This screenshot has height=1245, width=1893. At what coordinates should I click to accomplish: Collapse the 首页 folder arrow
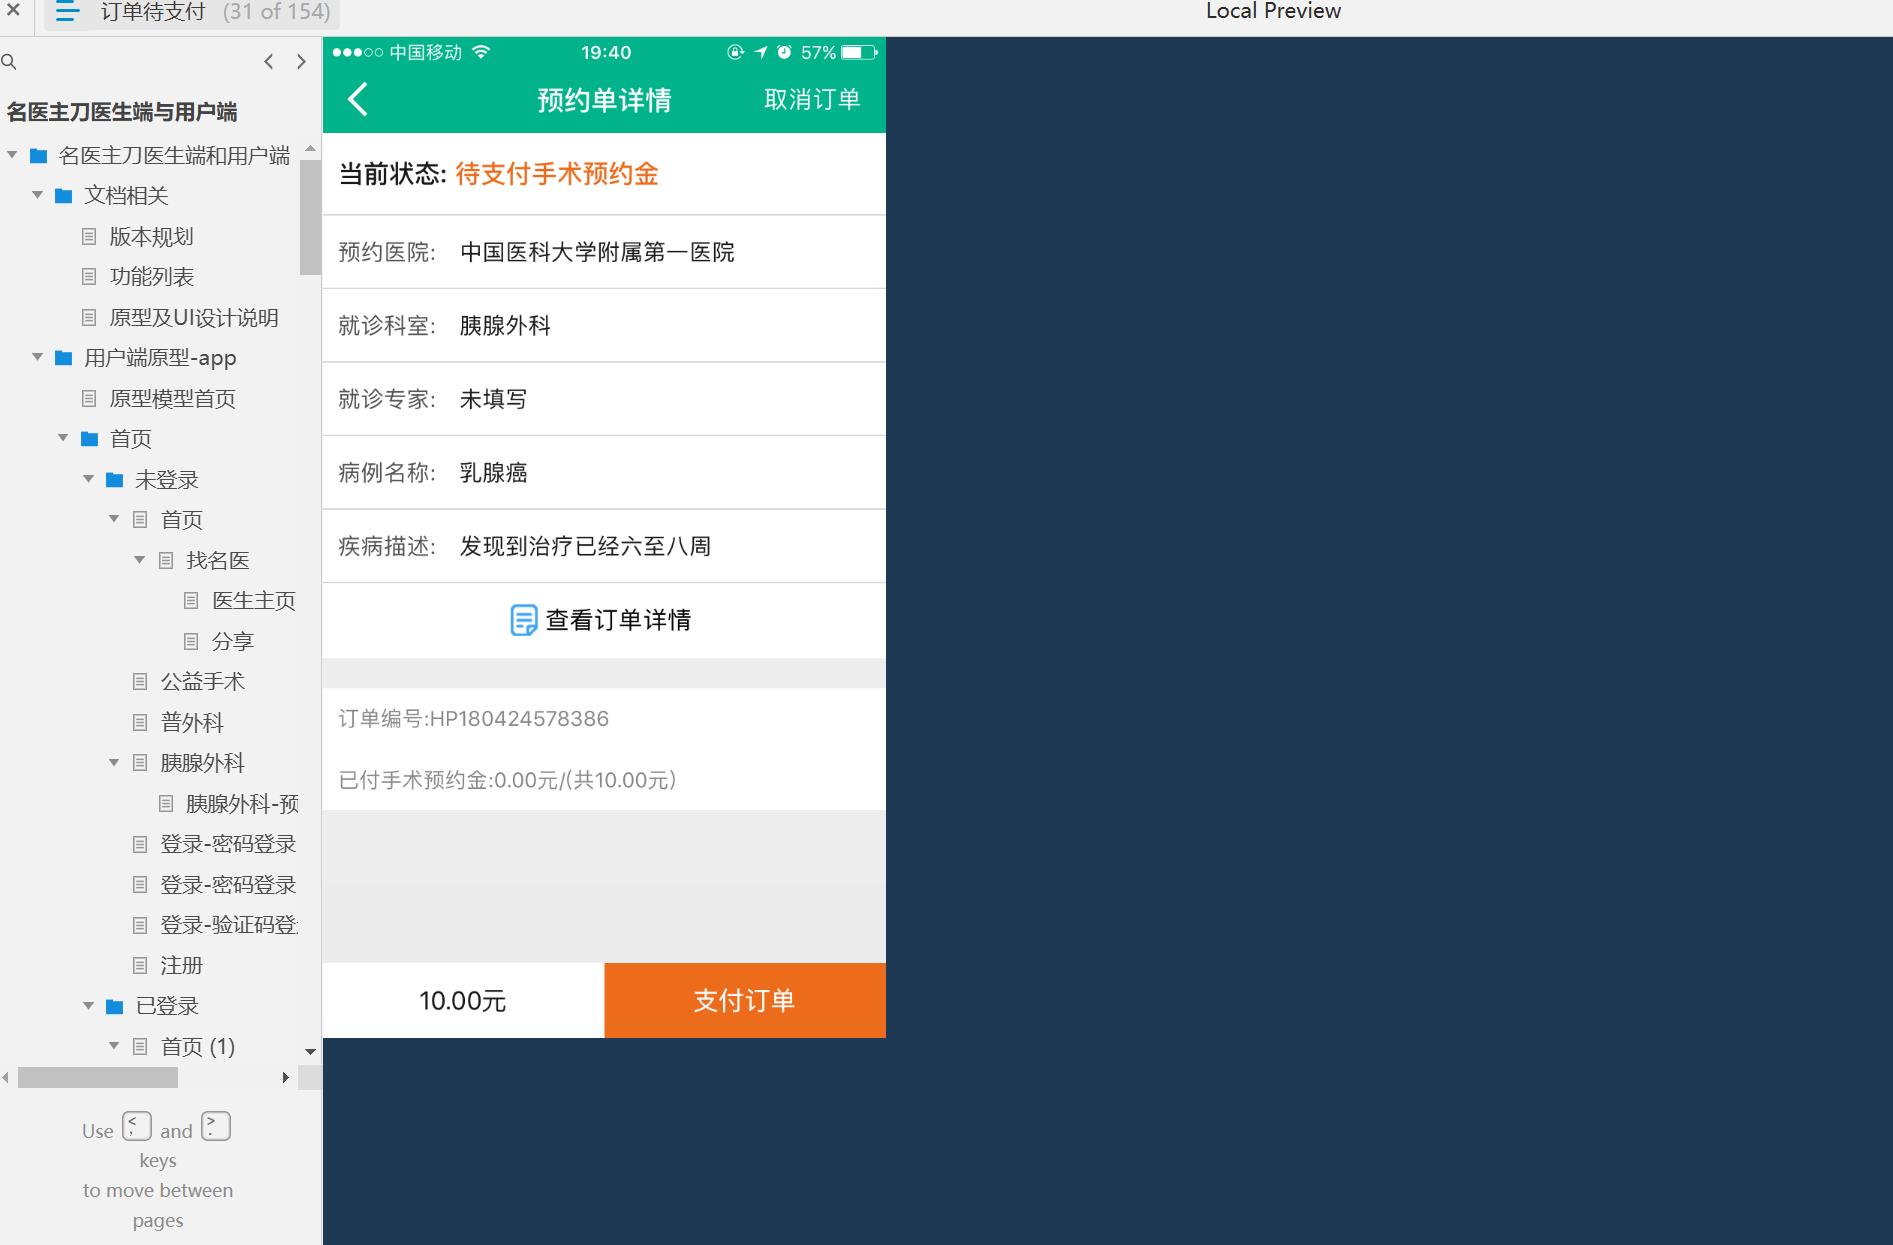(63, 438)
